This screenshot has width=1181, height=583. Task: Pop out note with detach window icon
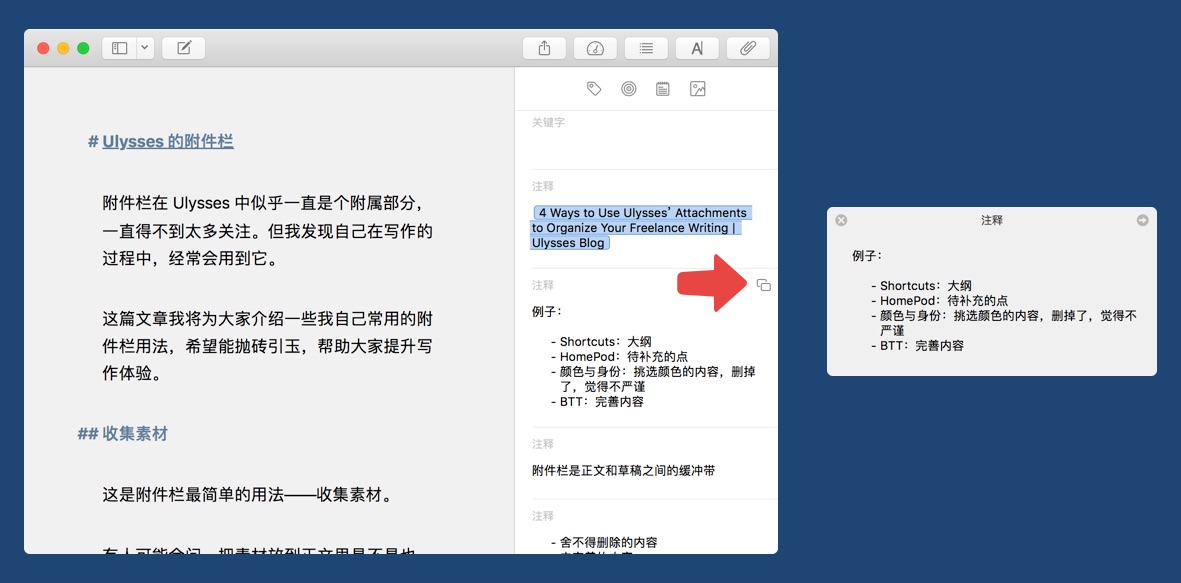(x=764, y=285)
